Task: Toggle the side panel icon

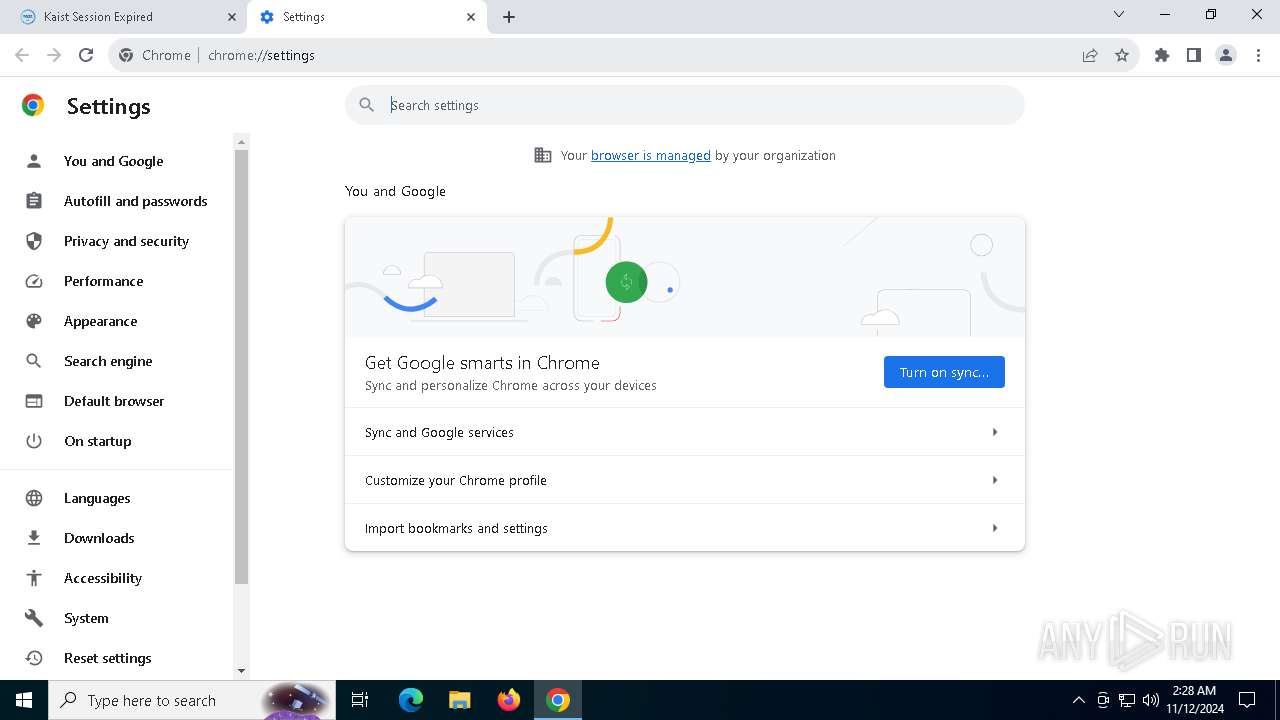Action: pos(1194,55)
